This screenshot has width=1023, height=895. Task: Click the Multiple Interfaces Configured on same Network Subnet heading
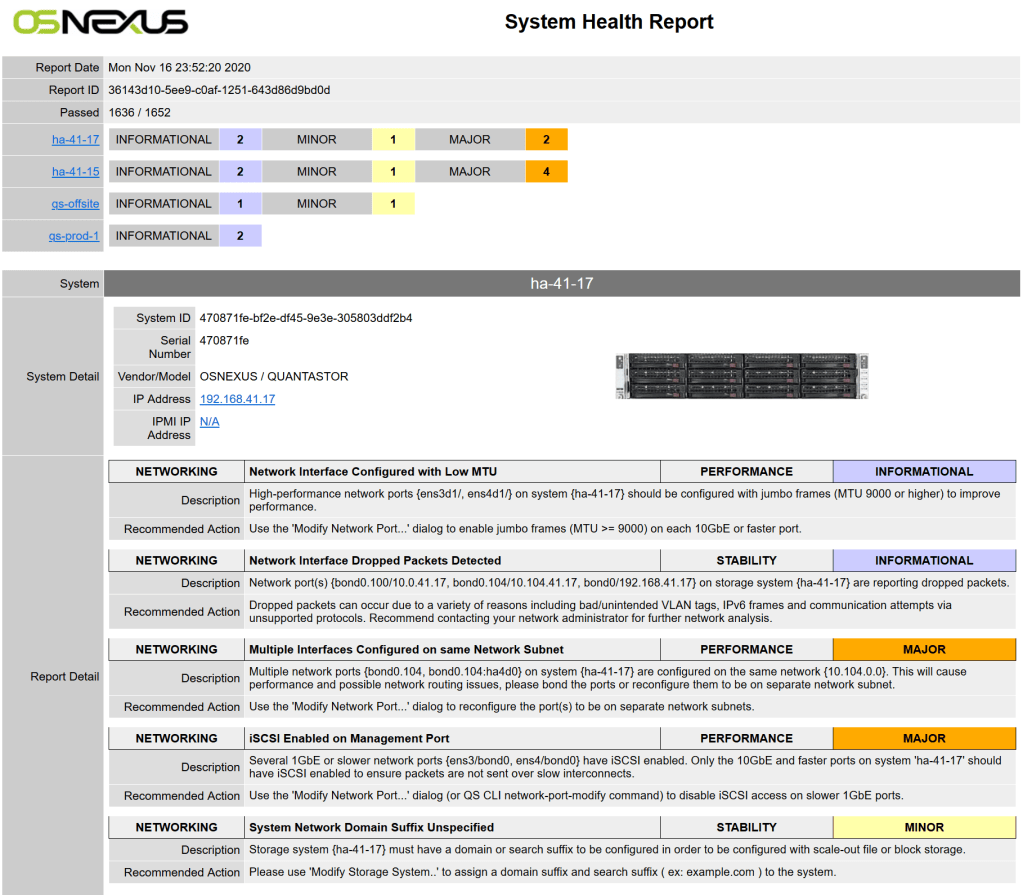406,650
